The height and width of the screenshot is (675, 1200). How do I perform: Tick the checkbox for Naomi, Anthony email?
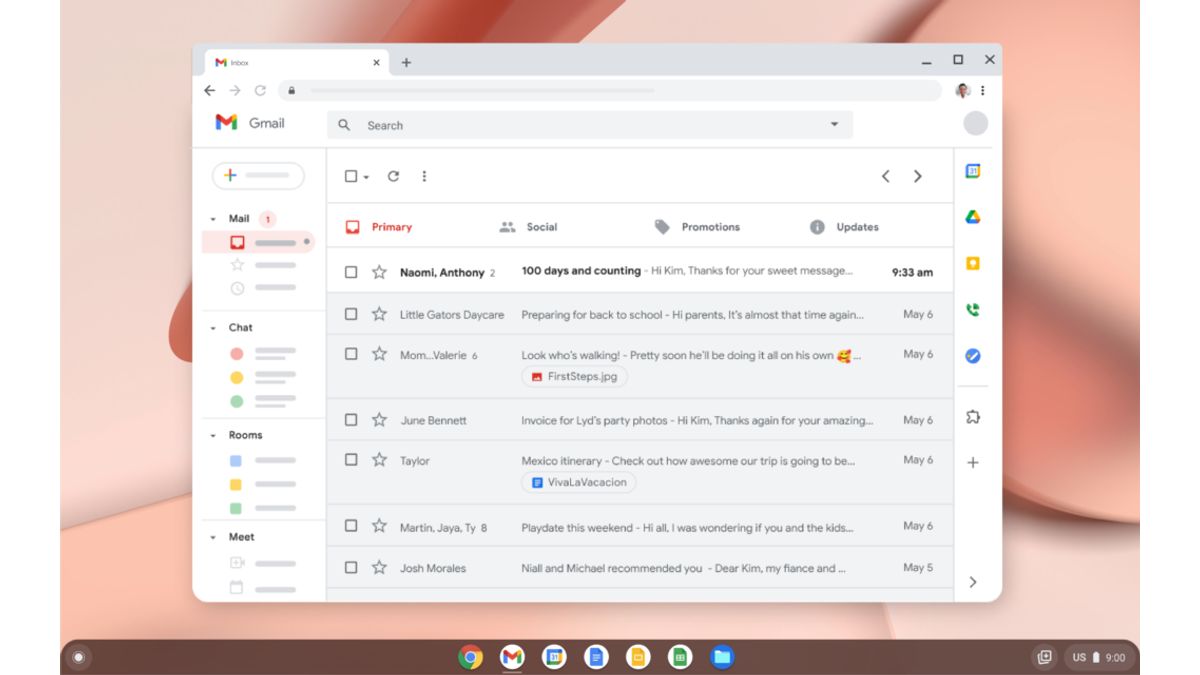click(351, 272)
